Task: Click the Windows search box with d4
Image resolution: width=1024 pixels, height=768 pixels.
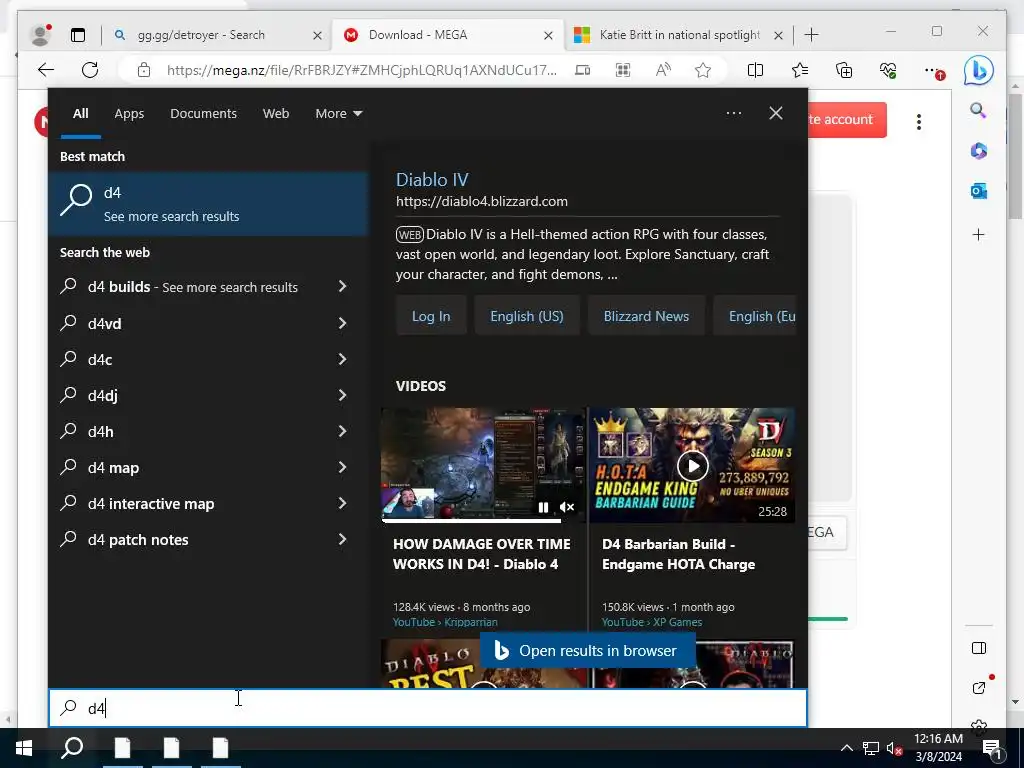Action: [428, 708]
